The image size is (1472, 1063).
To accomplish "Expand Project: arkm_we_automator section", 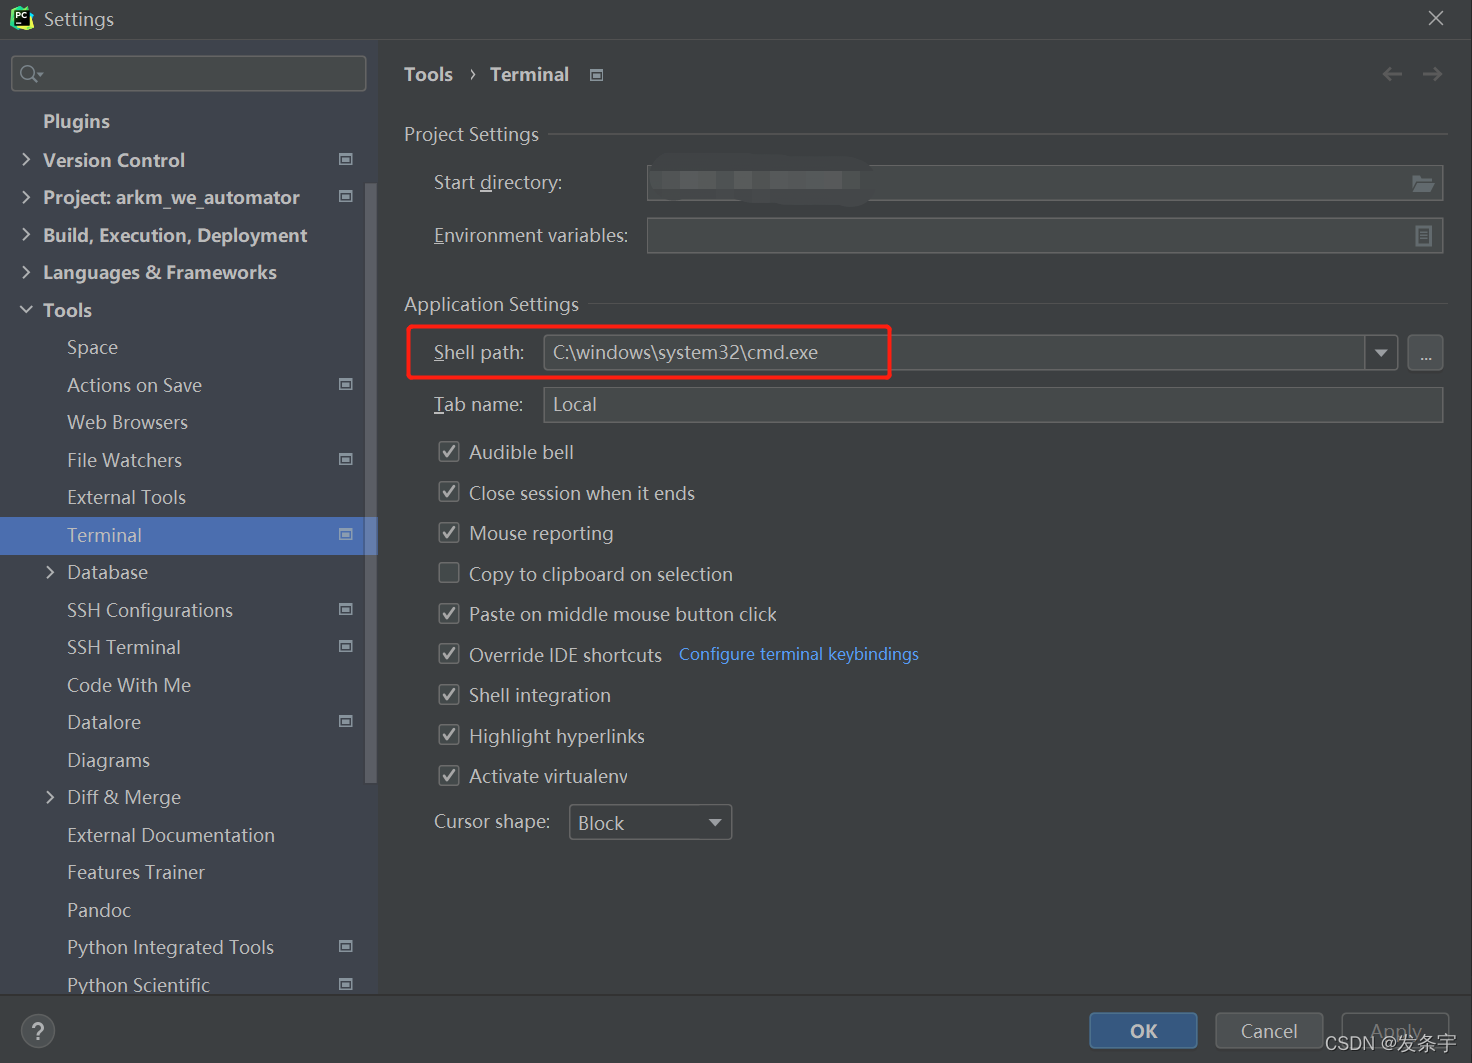I will [26, 197].
